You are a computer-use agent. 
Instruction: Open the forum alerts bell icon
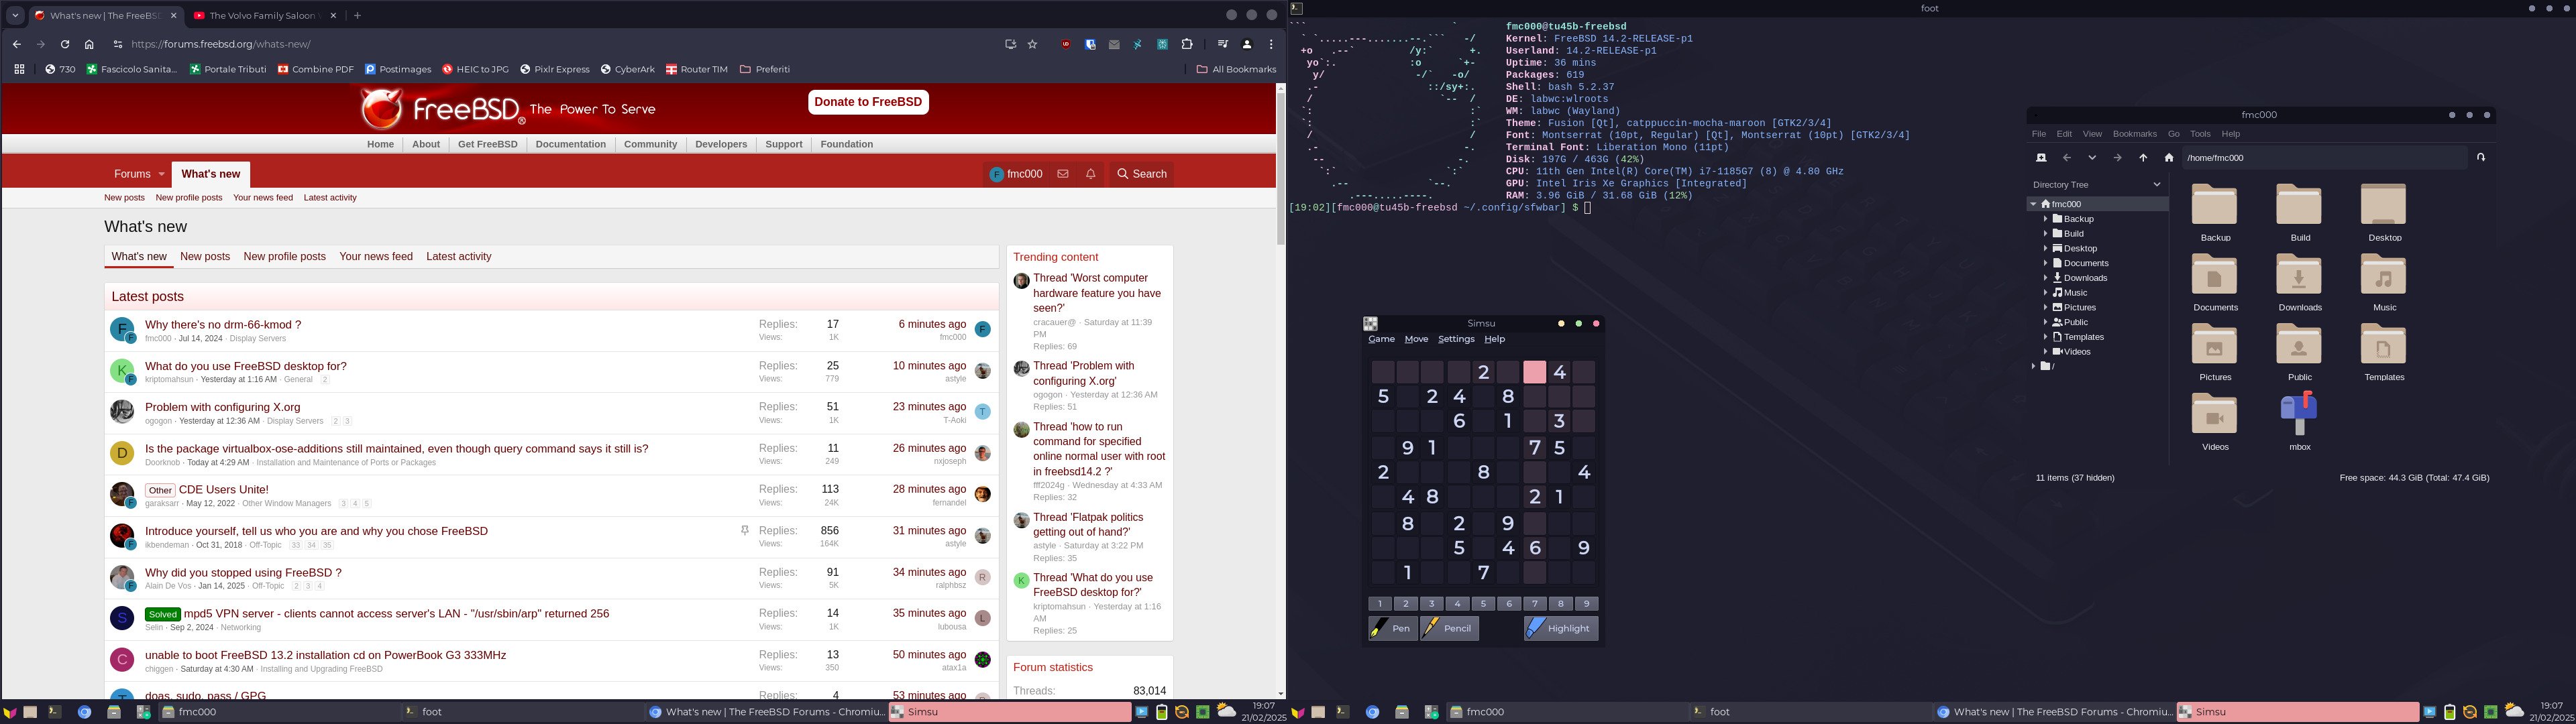point(1091,174)
